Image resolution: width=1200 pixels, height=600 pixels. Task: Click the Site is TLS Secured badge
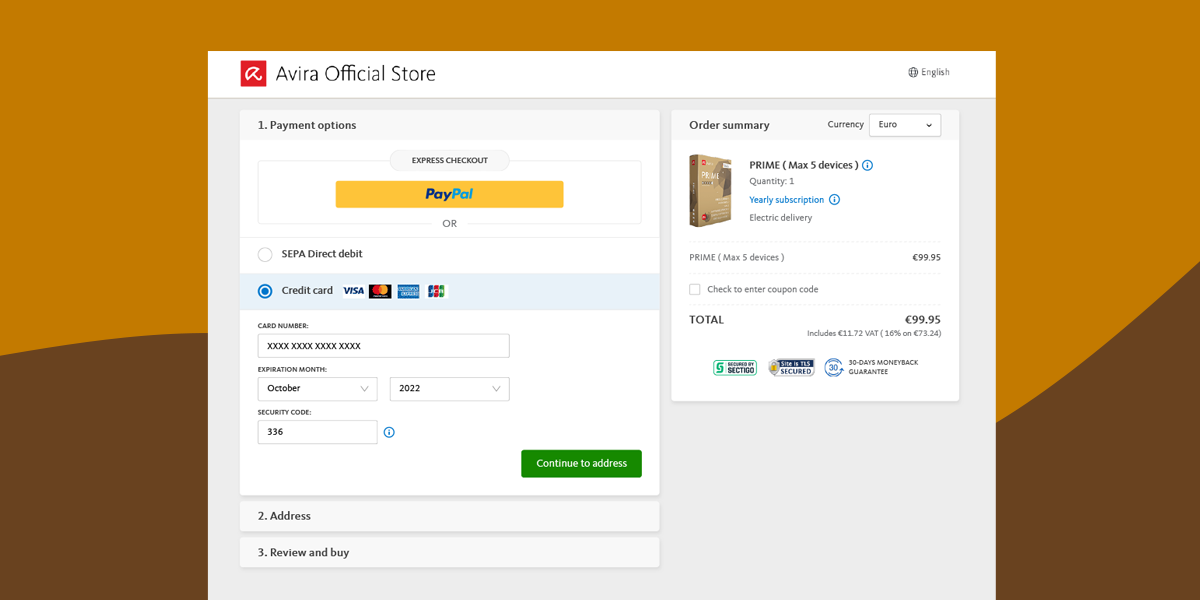[790, 367]
